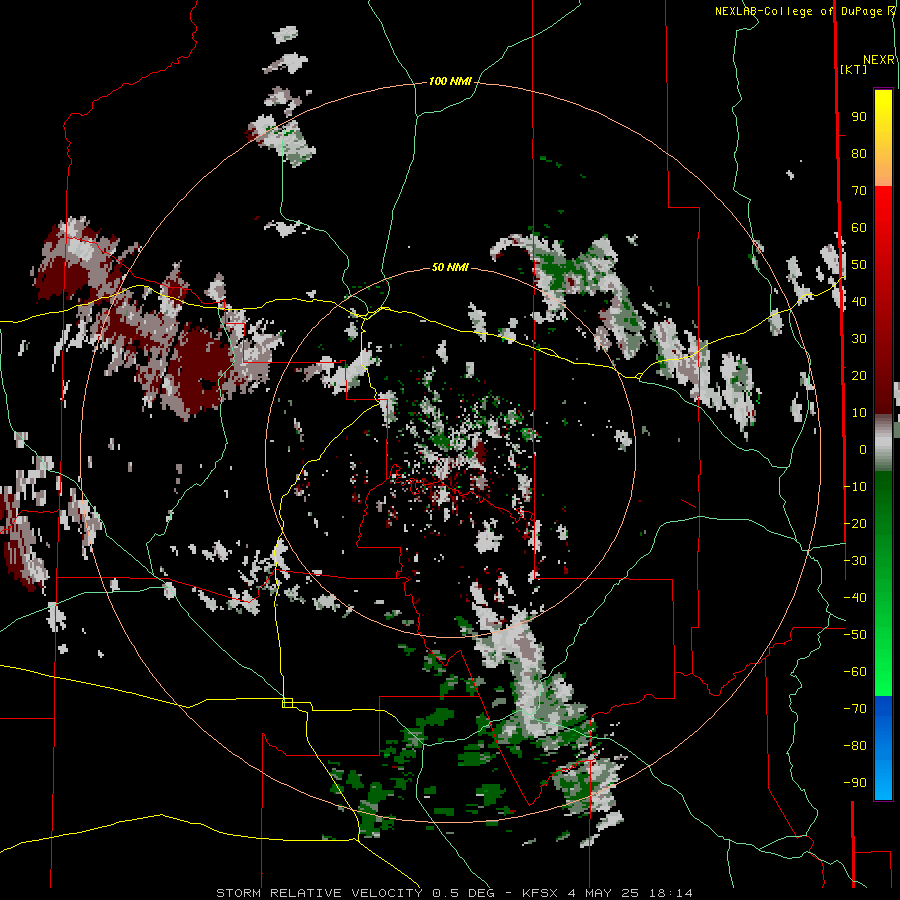Click the -20 value on the velocity scale
Viewport: 900px width, 900px height.
[x=855, y=523]
